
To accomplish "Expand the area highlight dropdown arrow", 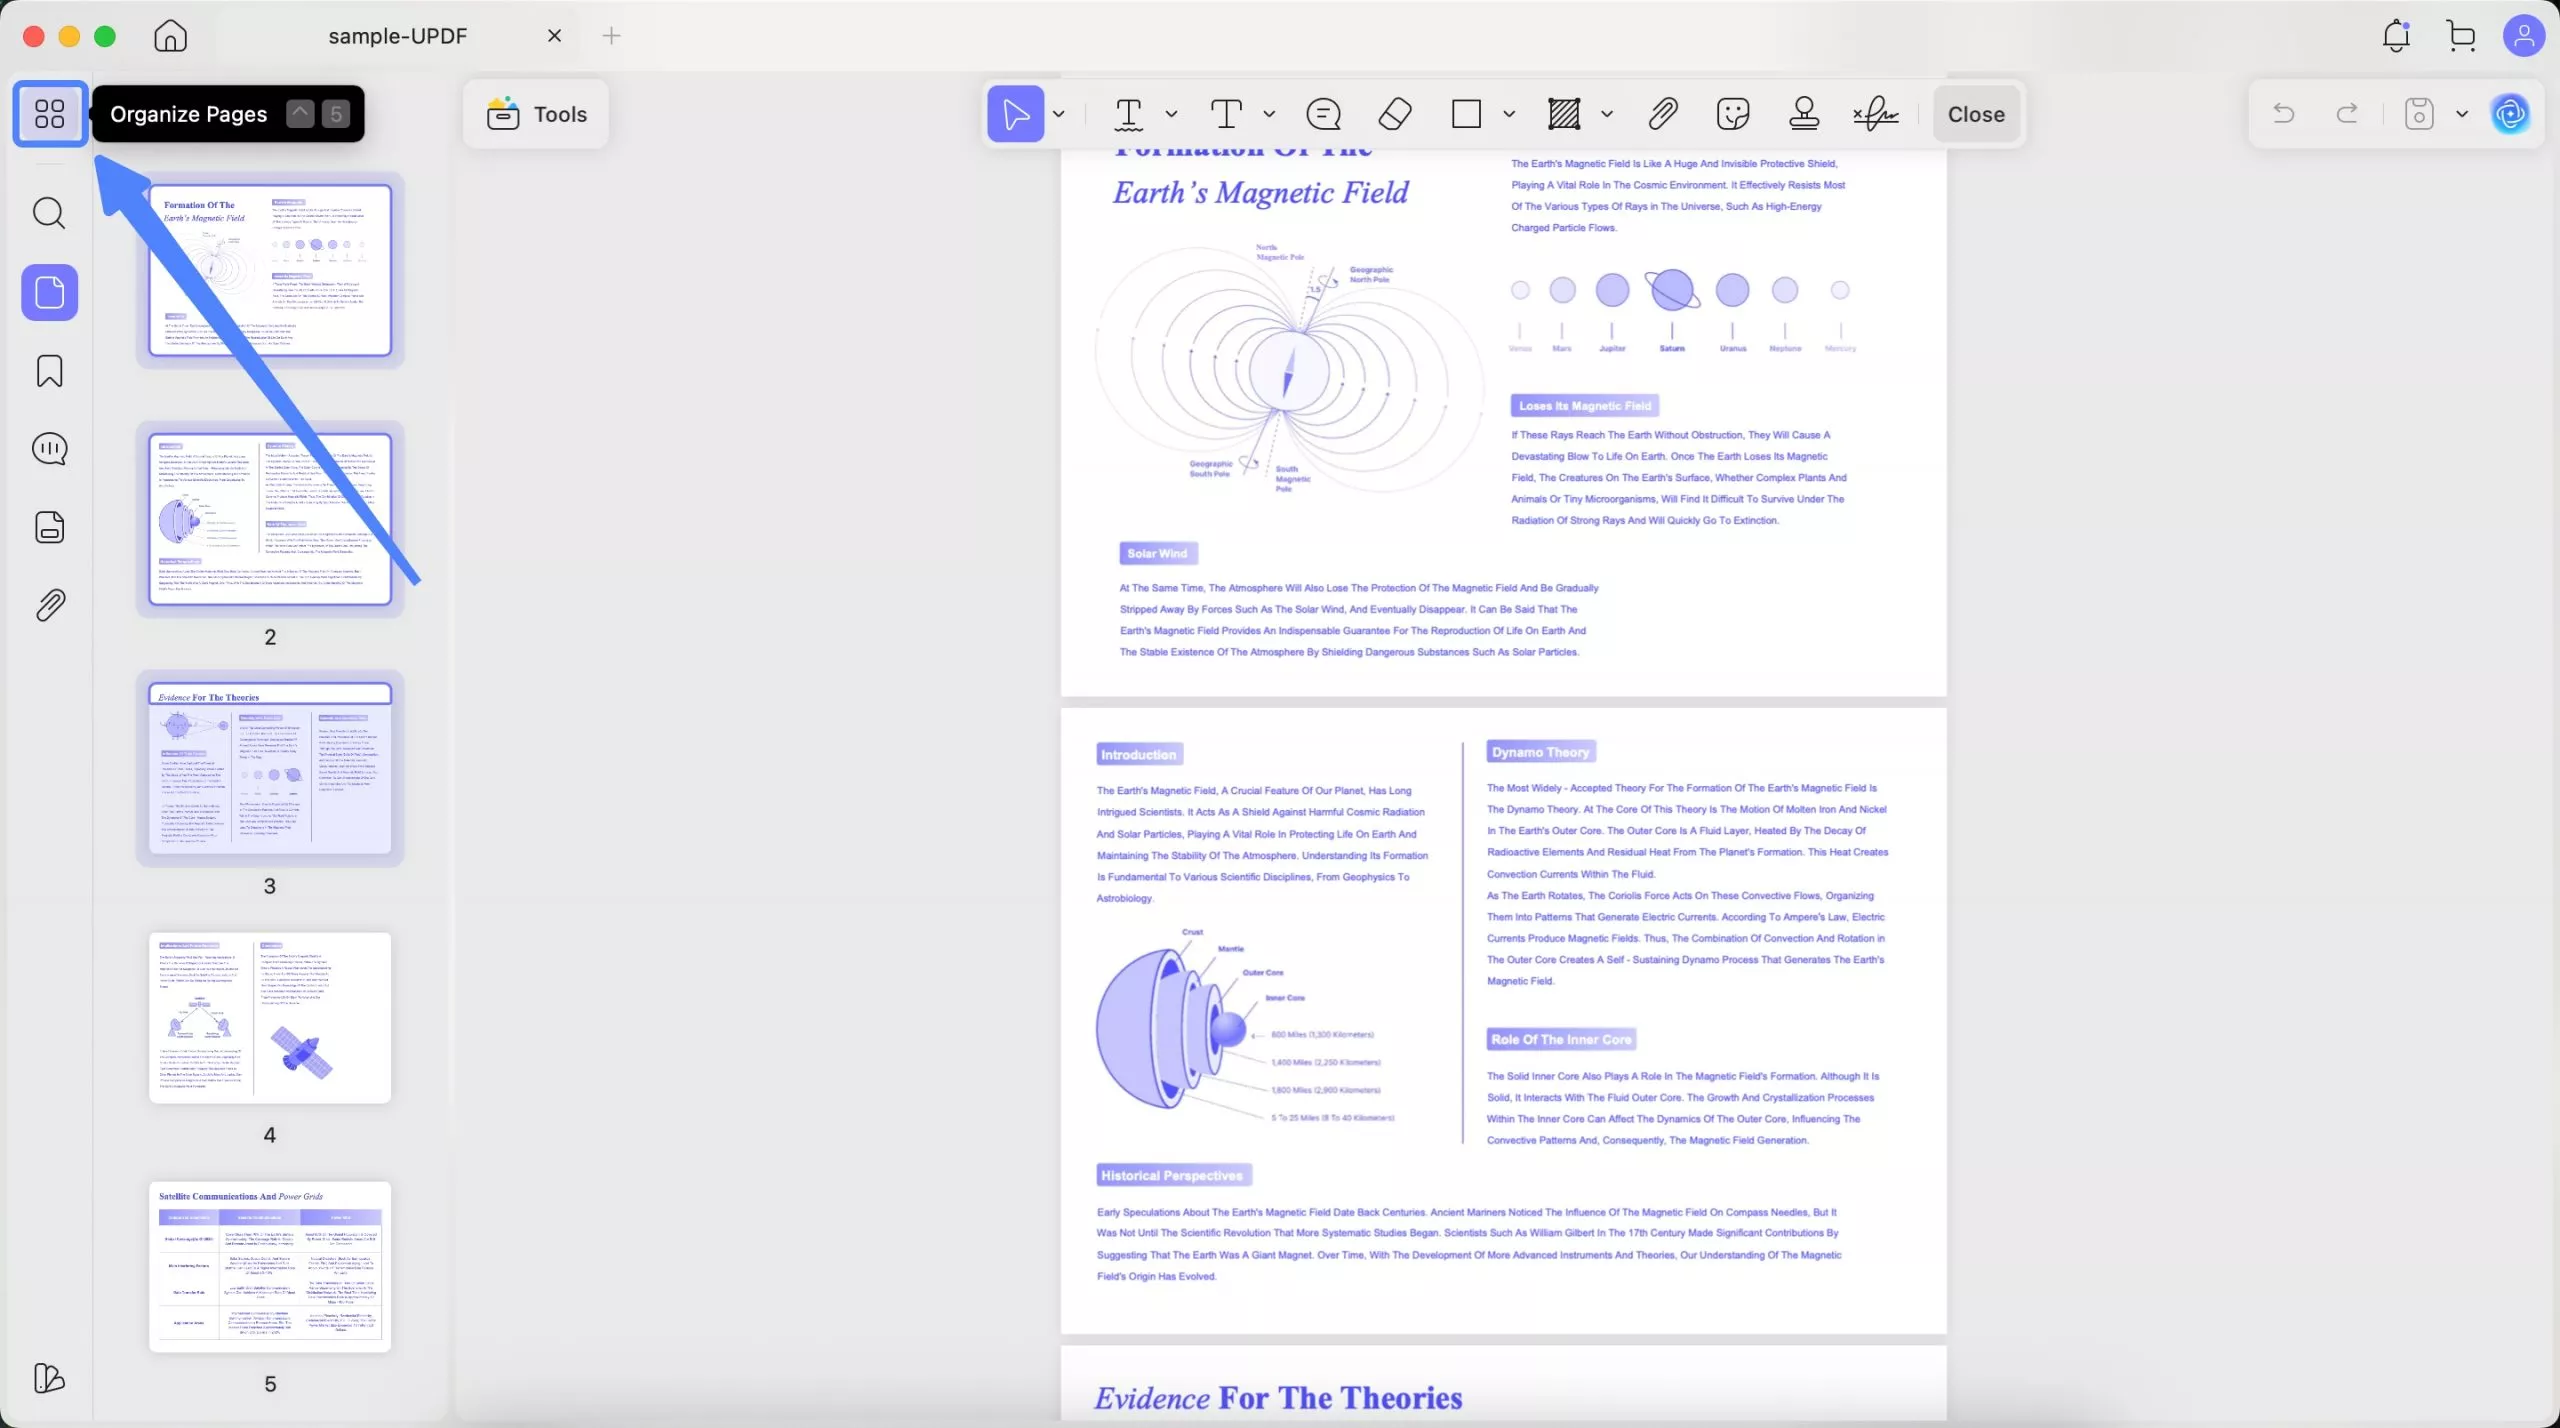I will point(1607,114).
